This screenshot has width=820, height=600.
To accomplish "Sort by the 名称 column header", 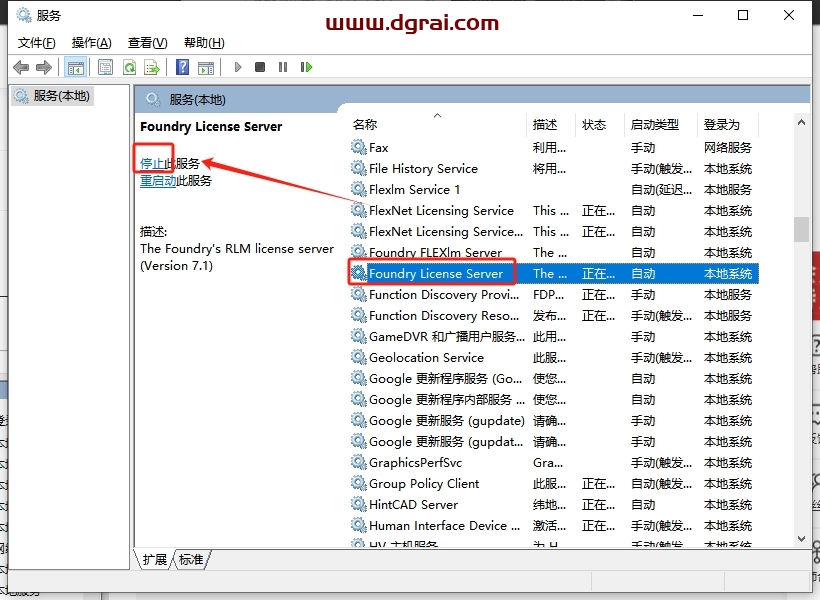I will 437,124.
